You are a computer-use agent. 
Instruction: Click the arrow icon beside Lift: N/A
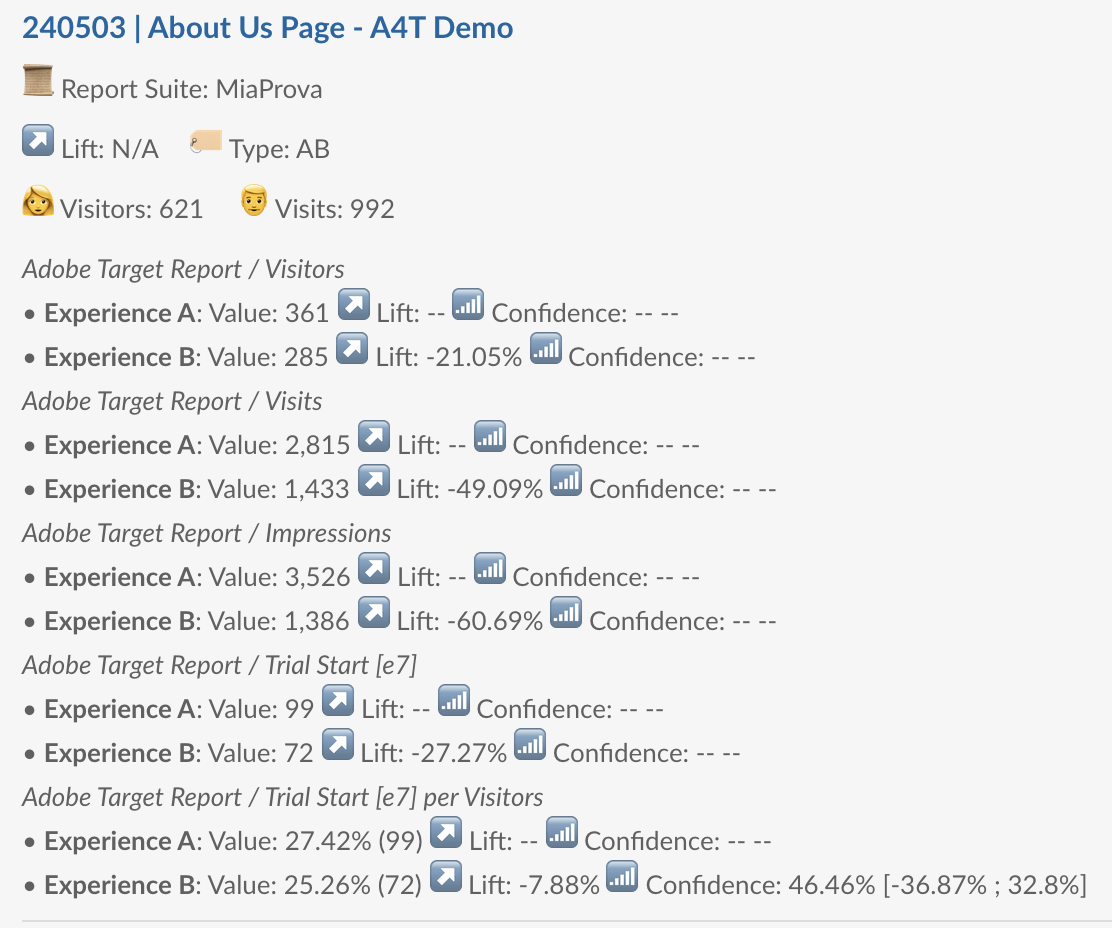pos(38,140)
